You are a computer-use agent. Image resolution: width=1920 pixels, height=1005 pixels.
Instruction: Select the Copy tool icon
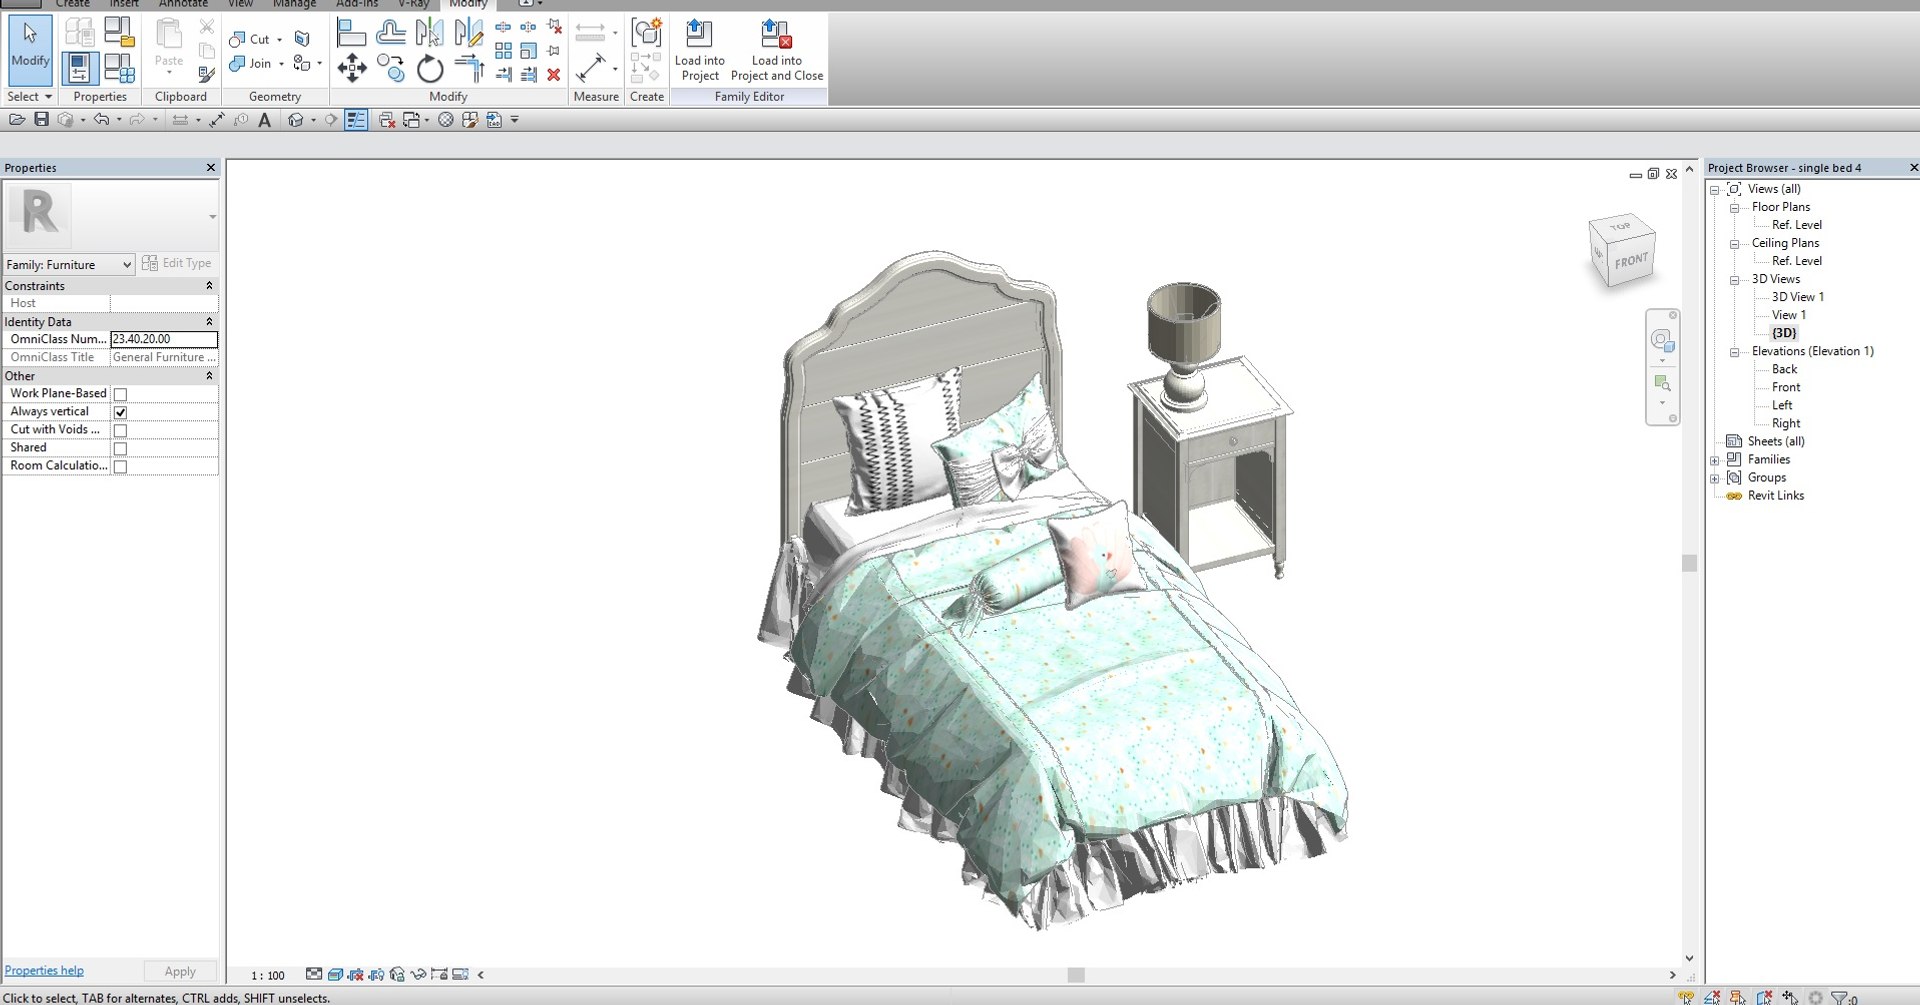point(391,68)
